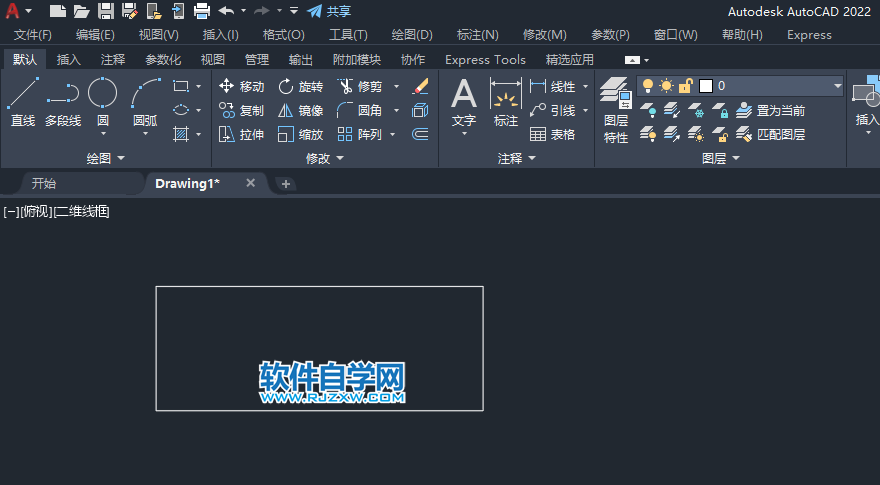Switch to the 注释 ribbon tab
This screenshot has height=485, width=880.
click(113, 60)
